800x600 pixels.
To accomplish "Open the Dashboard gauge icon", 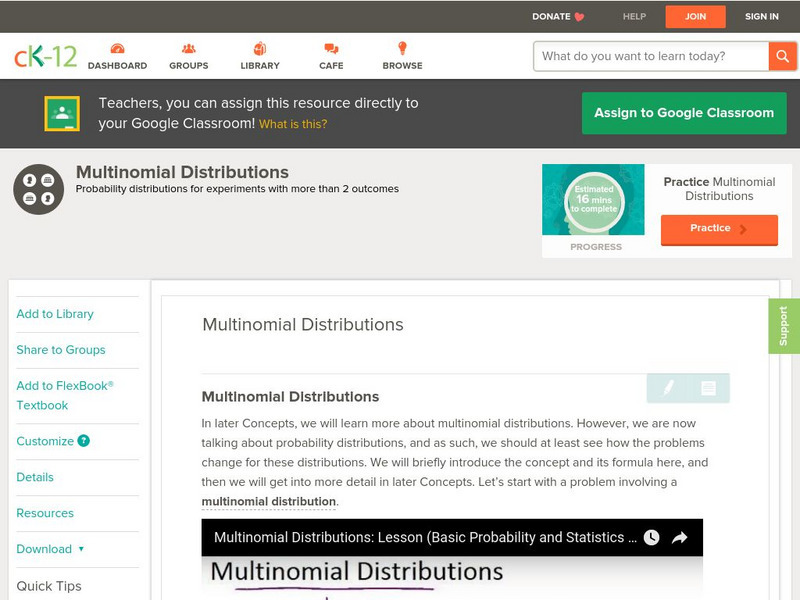I will 117,48.
